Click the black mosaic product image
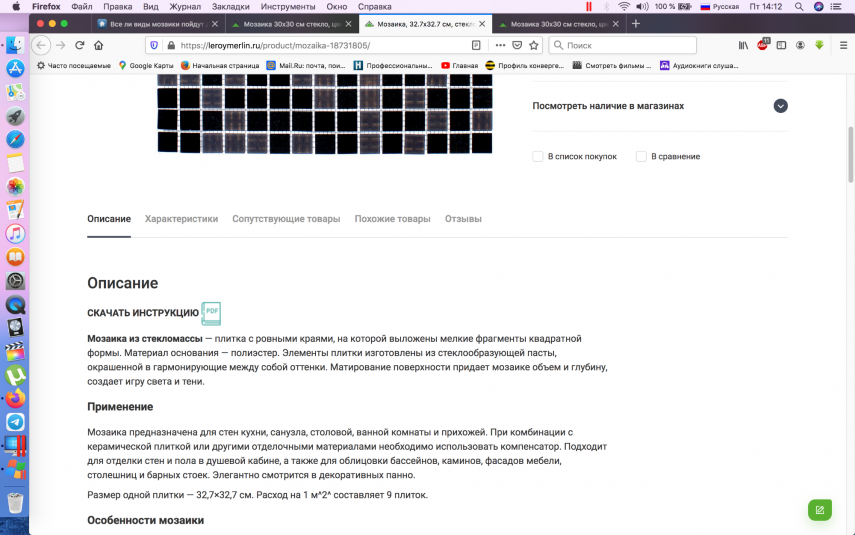Screen dimensions: 855x535 325,114
